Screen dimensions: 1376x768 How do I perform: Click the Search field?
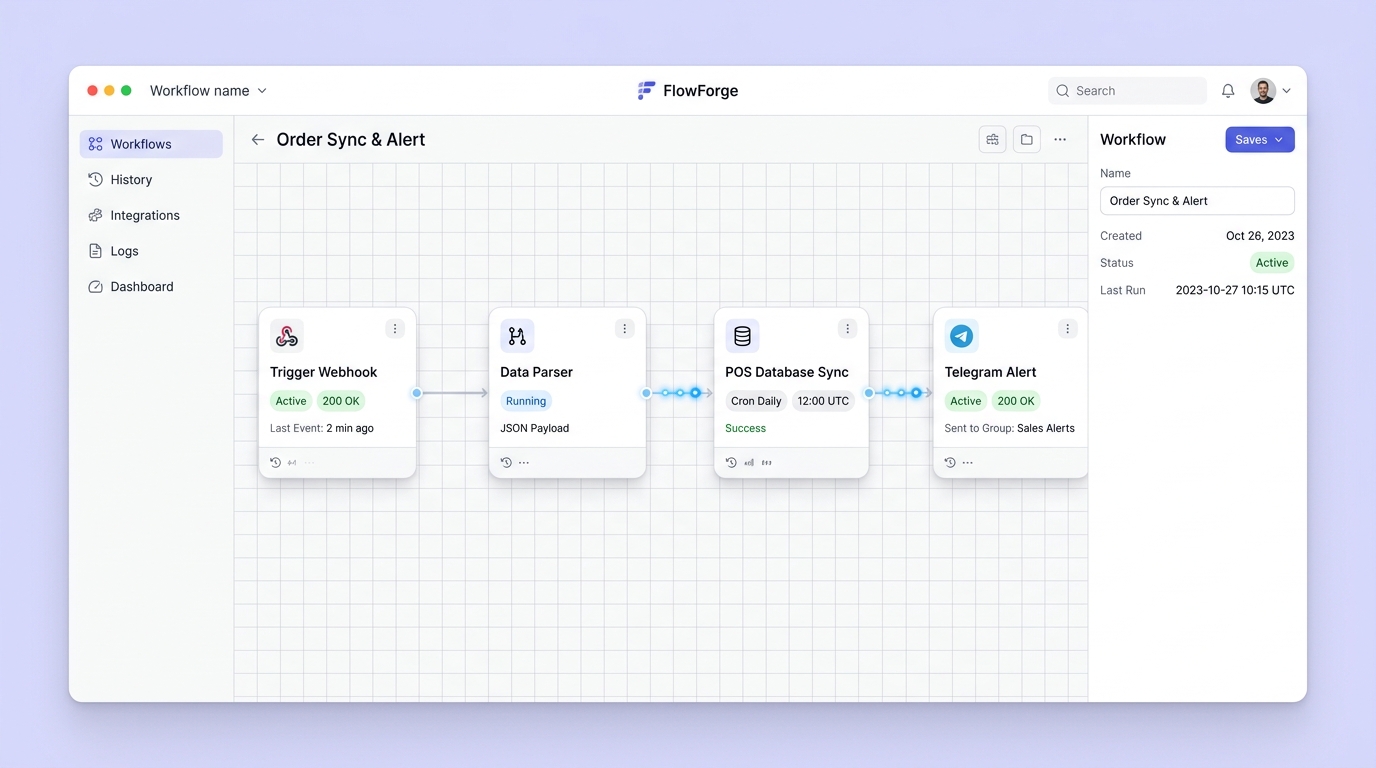click(x=1127, y=91)
